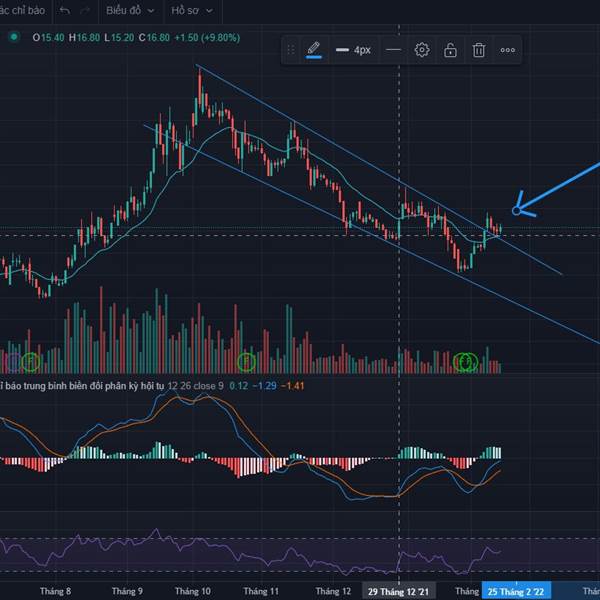Click the redo arrow in top toolbar
Screen dimensions: 600x600
click(85, 10)
